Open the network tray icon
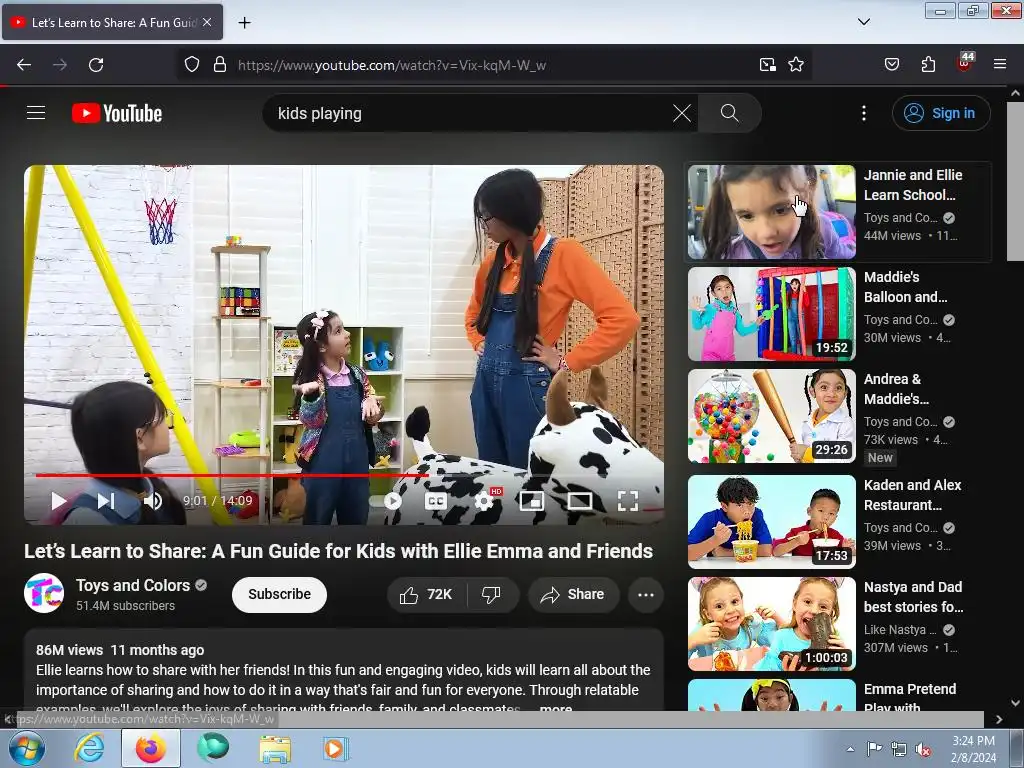The height and width of the screenshot is (768, 1024). (x=899, y=749)
